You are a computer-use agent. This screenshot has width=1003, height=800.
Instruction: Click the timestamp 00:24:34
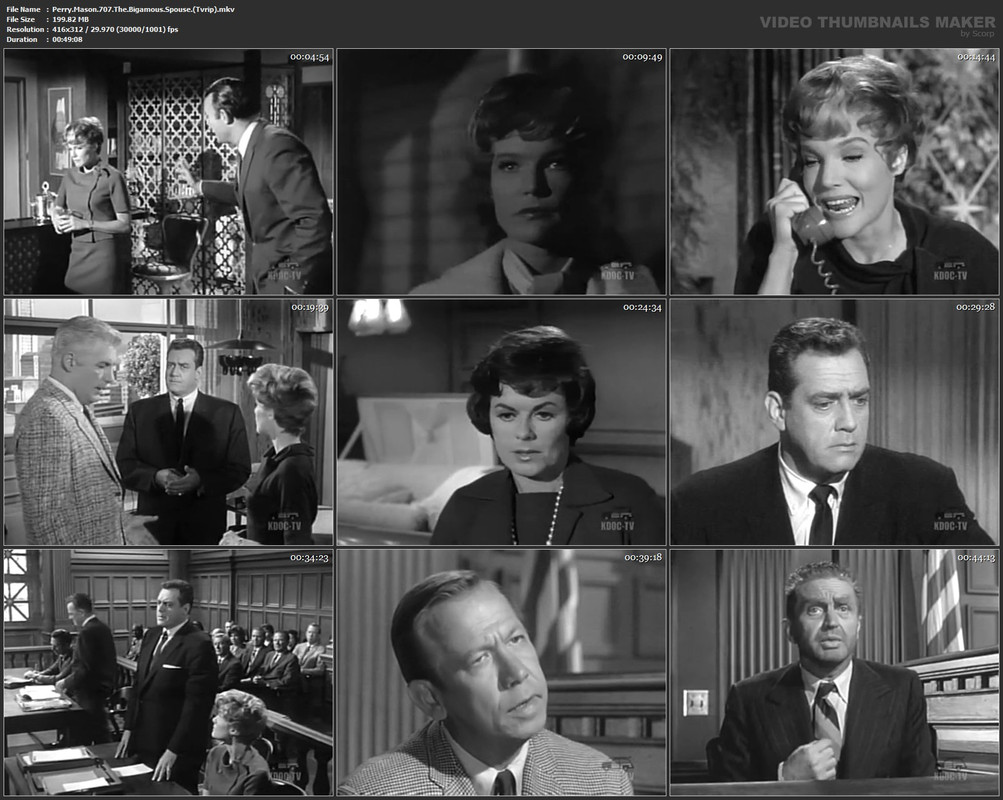point(642,308)
